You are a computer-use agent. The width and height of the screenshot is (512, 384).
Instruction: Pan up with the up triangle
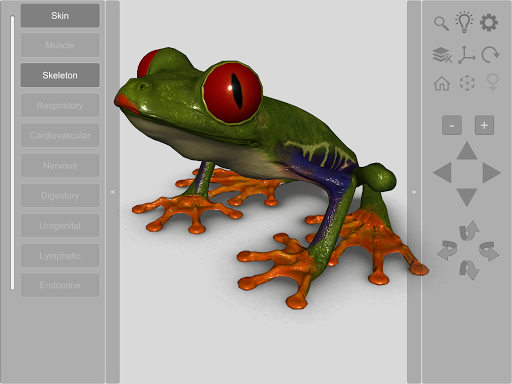tap(467, 150)
